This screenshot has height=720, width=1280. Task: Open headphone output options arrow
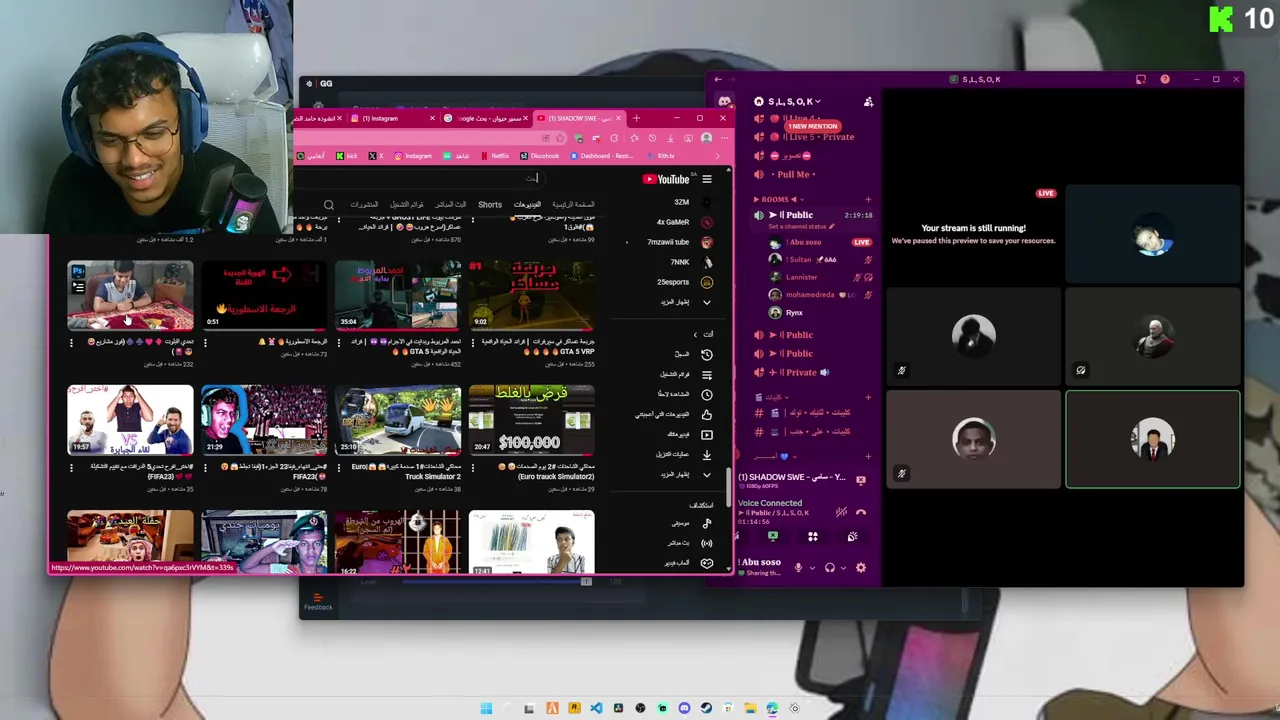point(842,568)
